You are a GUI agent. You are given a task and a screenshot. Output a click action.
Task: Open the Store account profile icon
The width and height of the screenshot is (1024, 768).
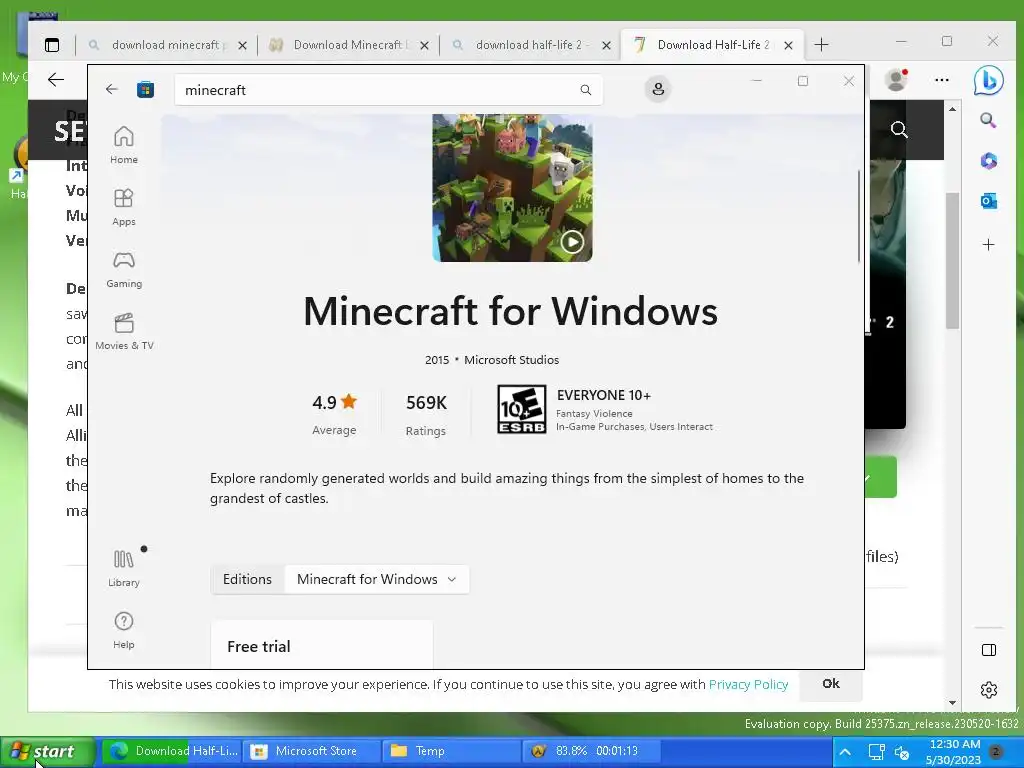pyautogui.click(x=658, y=89)
